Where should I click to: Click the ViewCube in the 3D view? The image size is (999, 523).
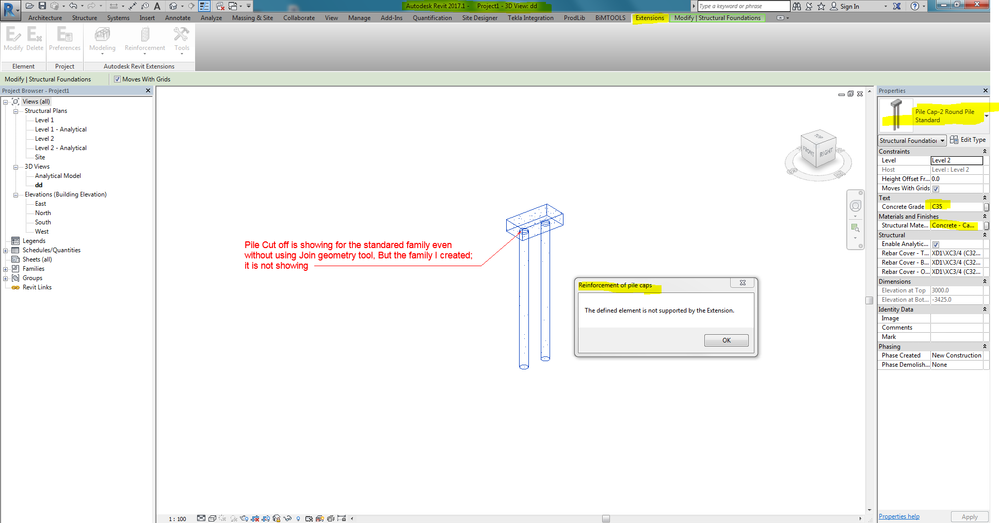click(818, 150)
